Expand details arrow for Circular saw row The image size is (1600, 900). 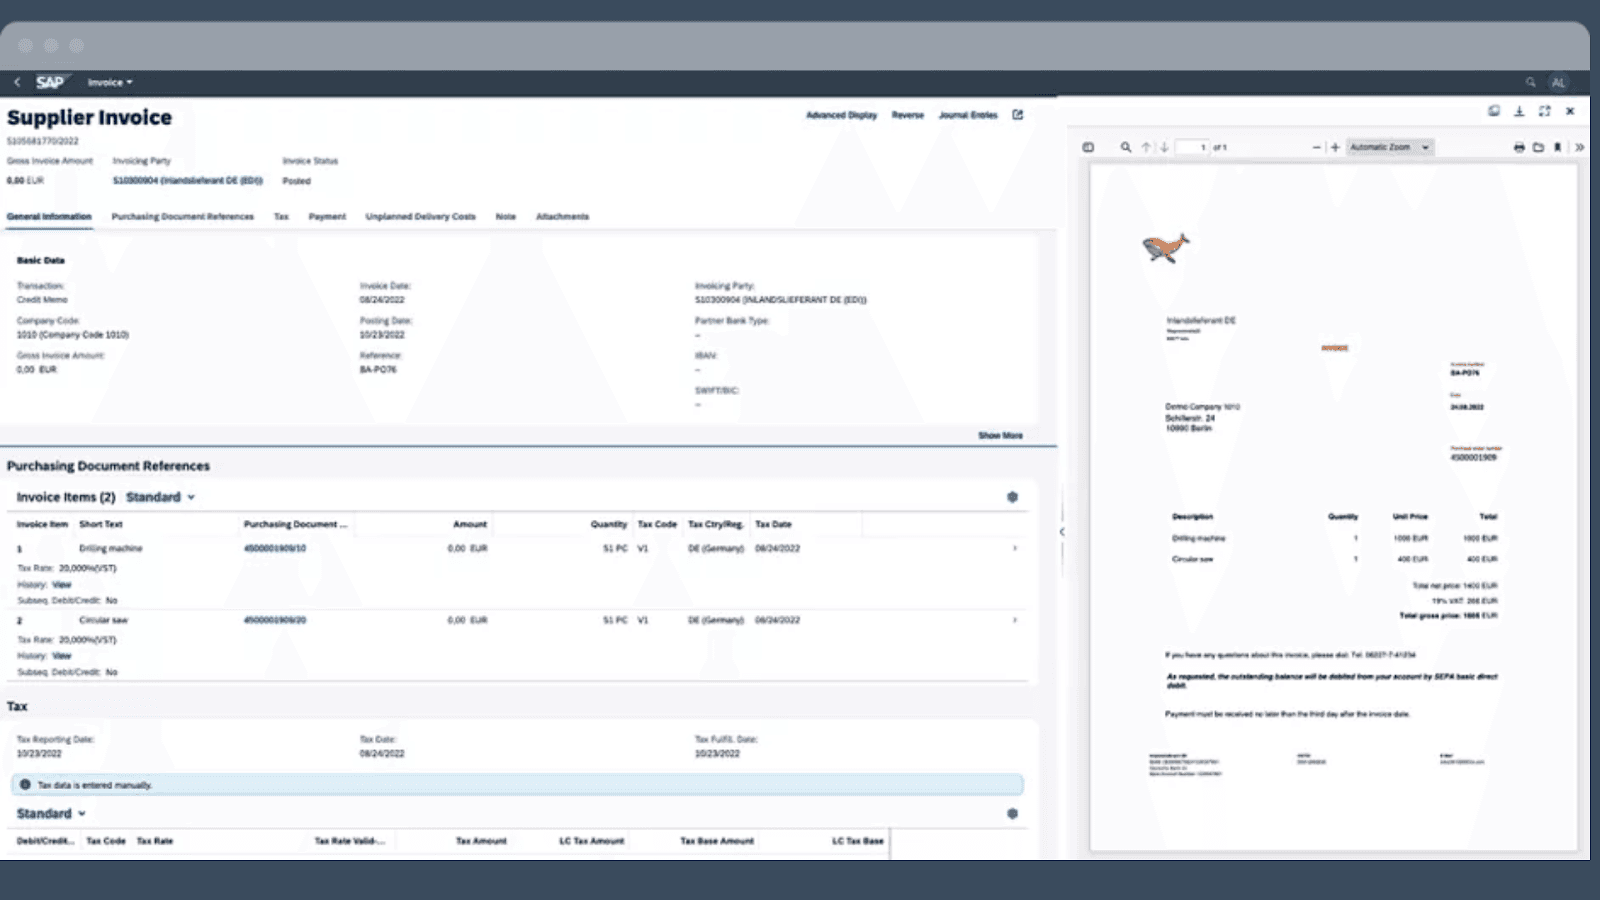click(x=1015, y=620)
